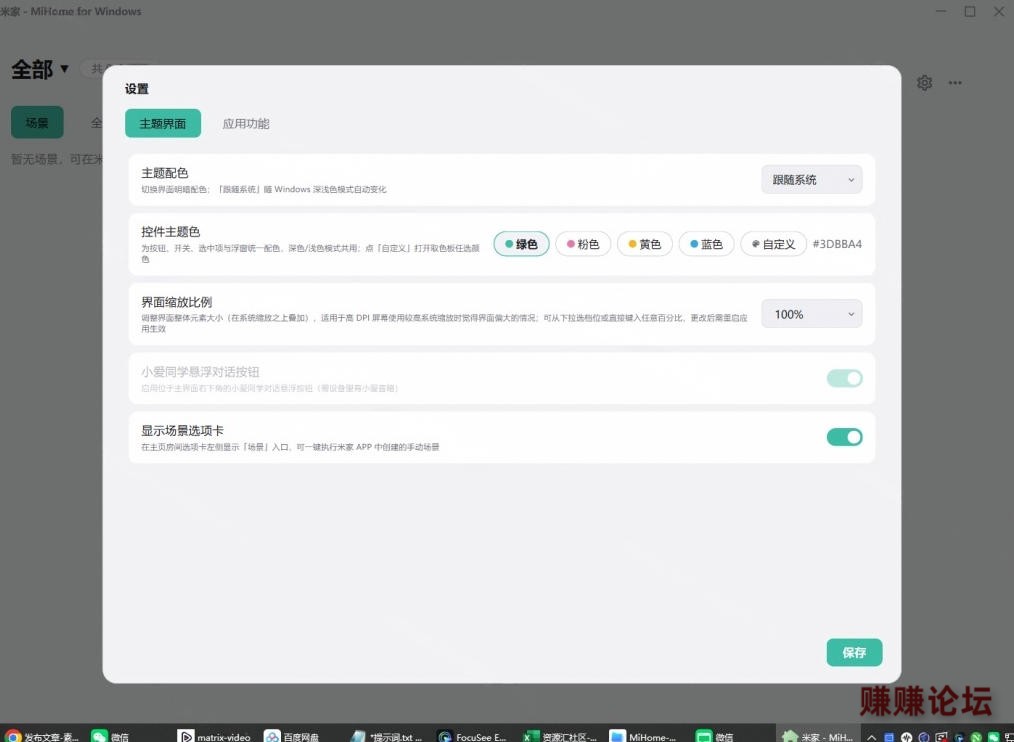1014x742 pixels.
Task: Pick the 粉色 theme color chip
Action: [583, 244]
